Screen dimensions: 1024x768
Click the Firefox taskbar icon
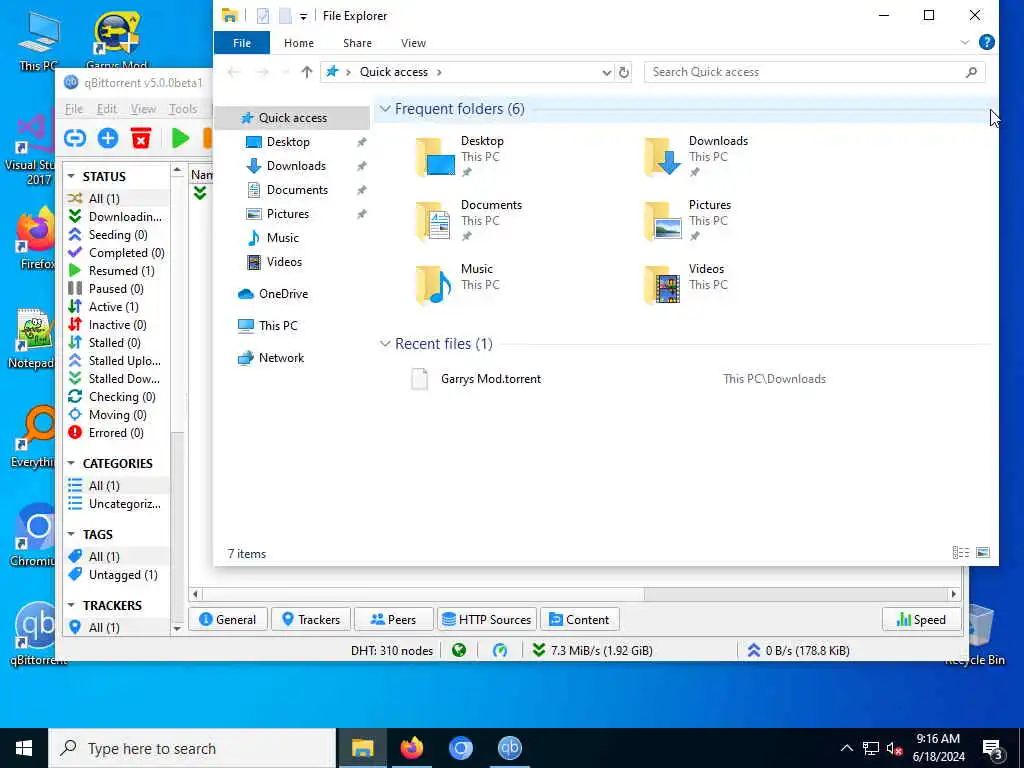[x=411, y=748]
